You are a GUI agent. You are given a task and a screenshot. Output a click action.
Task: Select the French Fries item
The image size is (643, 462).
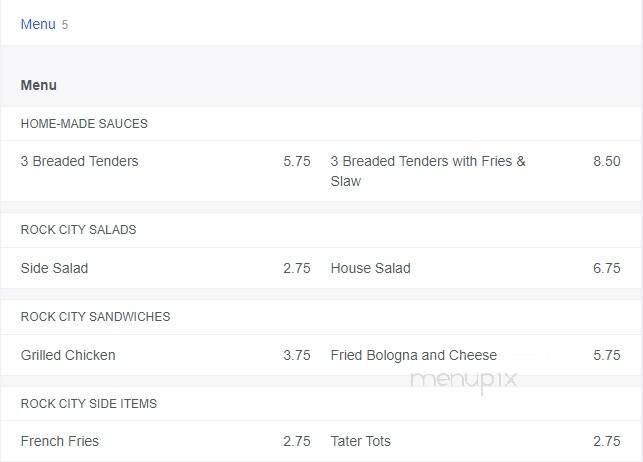point(60,441)
